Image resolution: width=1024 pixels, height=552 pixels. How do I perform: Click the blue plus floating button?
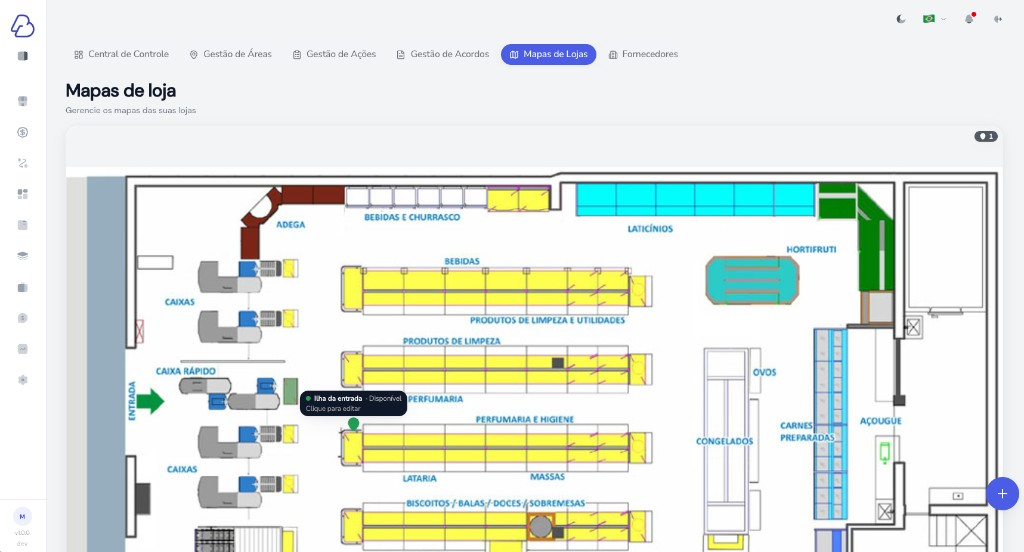click(1002, 494)
